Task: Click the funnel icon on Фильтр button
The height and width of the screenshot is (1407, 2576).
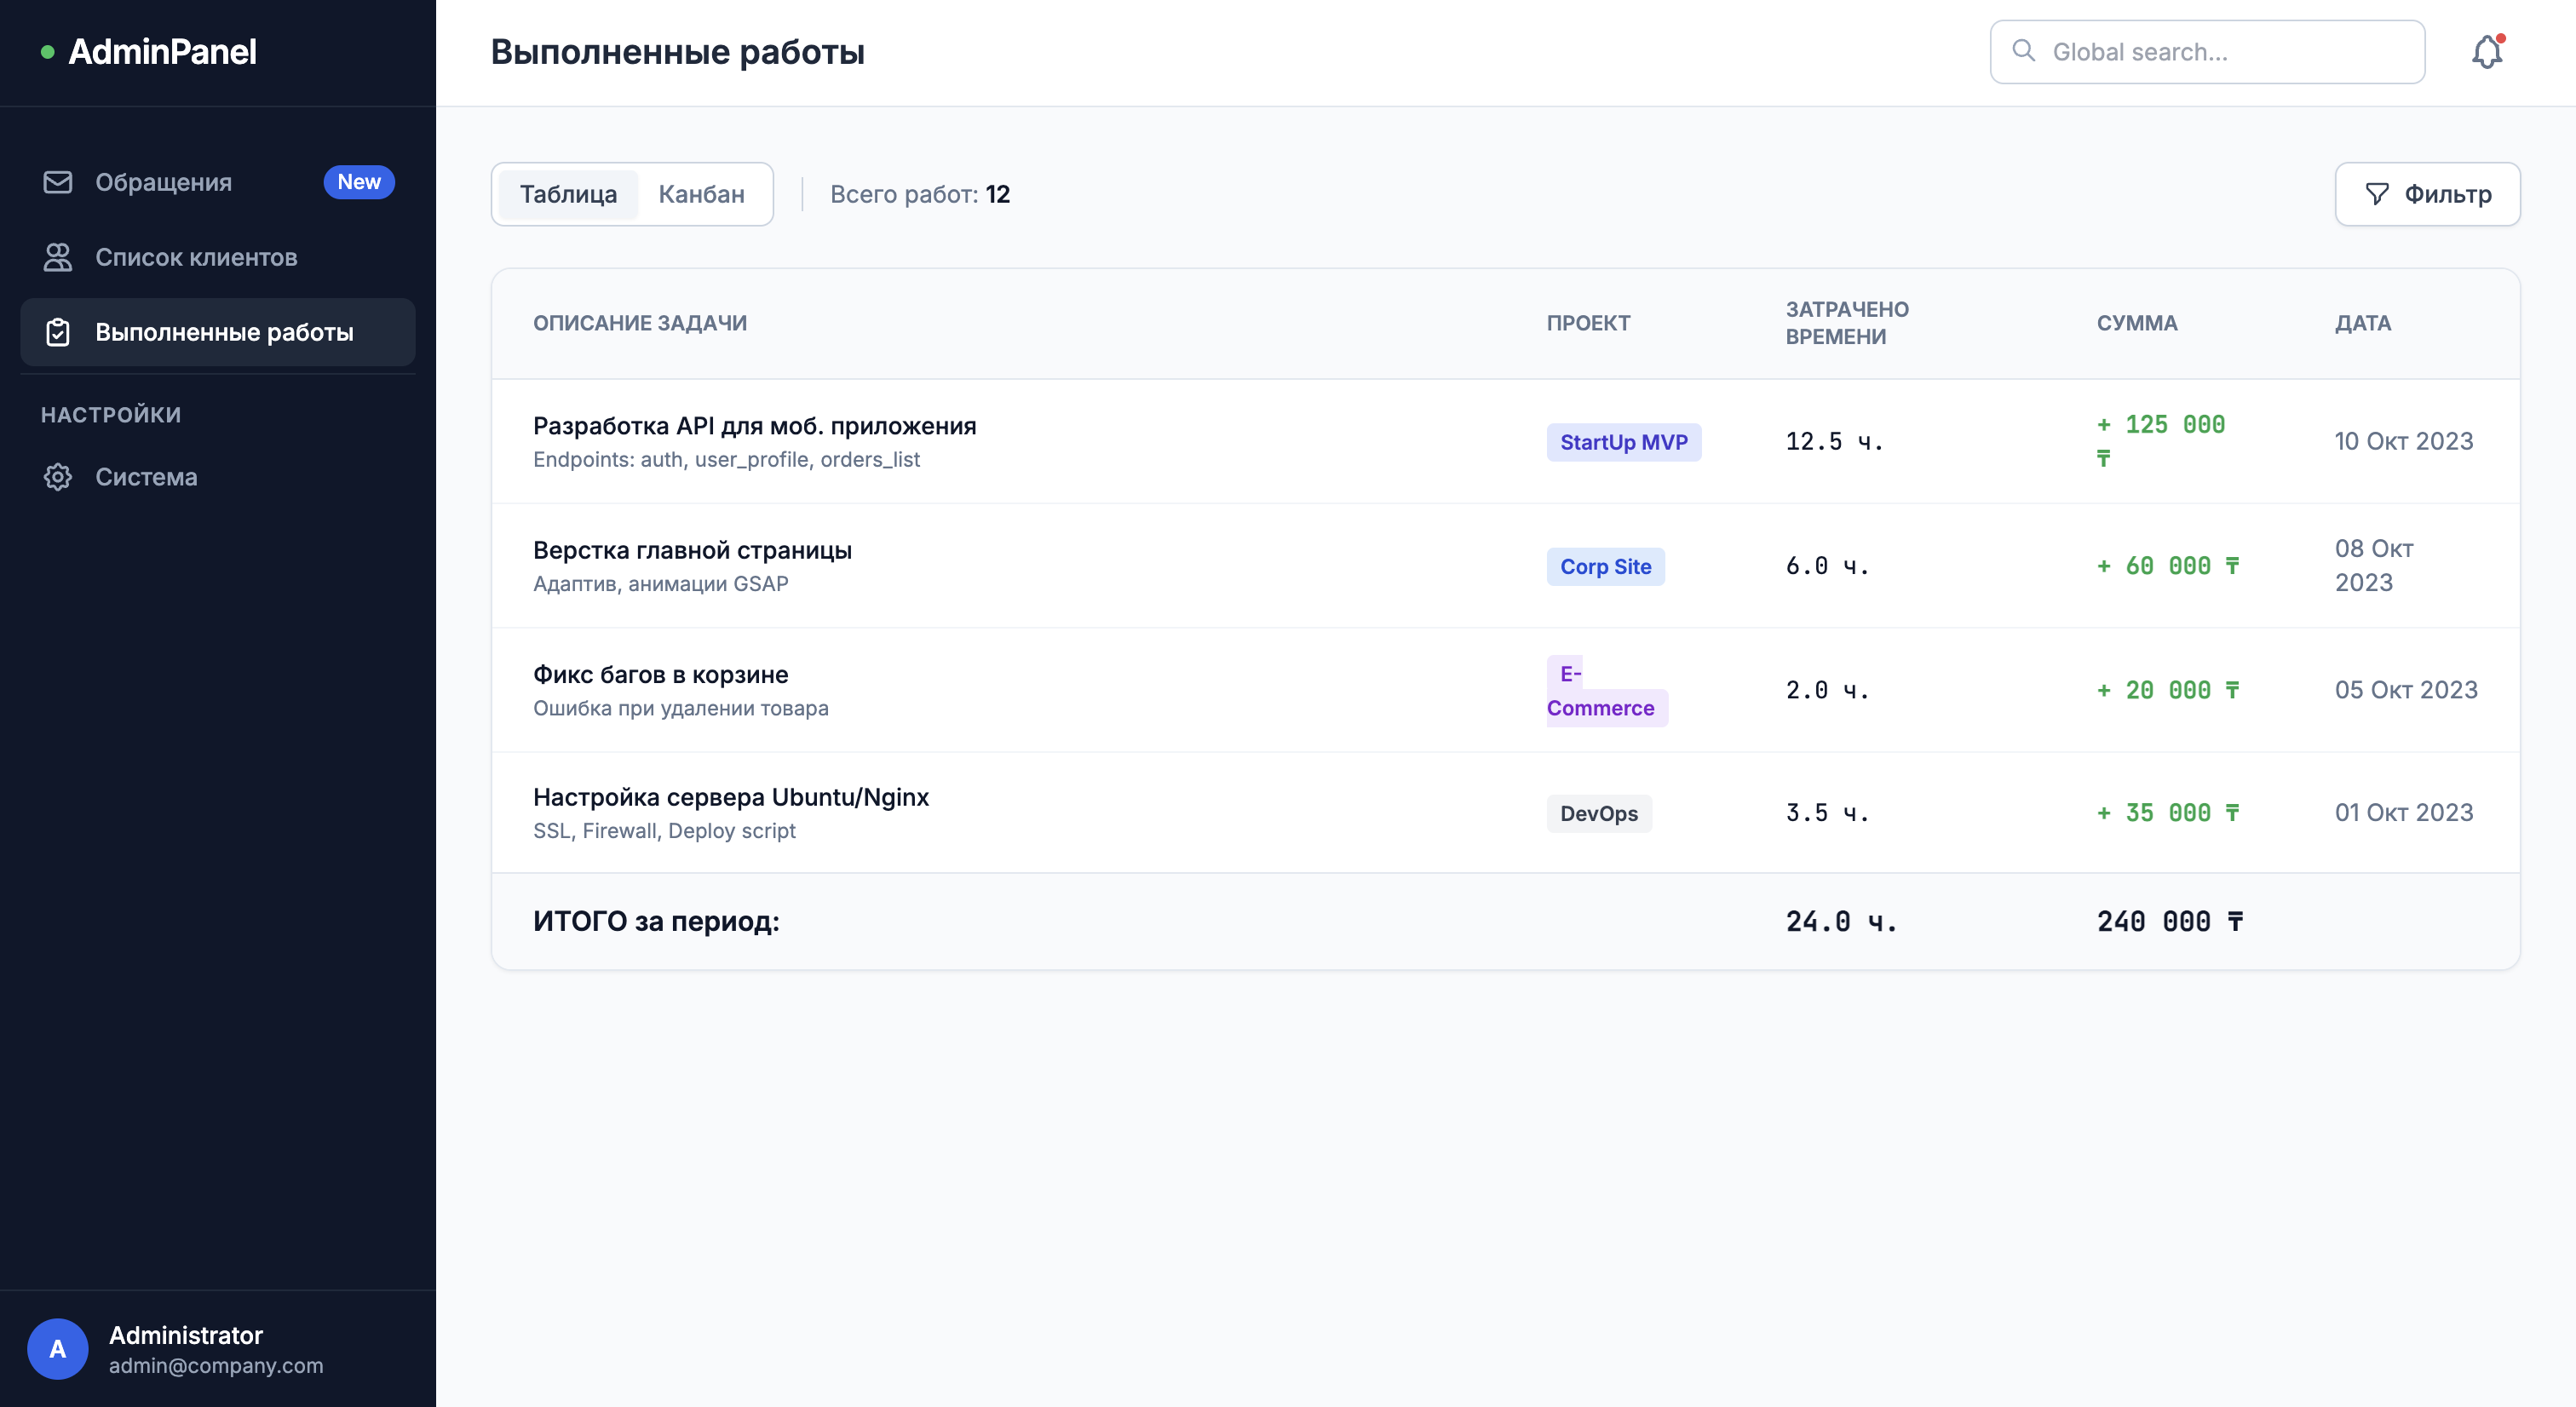Action: coord(2377,194)
